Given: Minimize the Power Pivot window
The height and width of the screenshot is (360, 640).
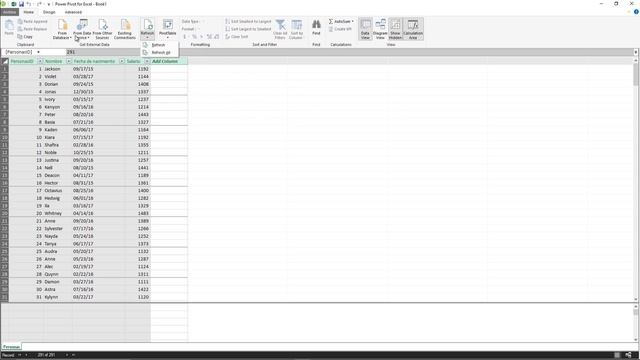Looking at the screenshot, I should [x=602, y=4].
